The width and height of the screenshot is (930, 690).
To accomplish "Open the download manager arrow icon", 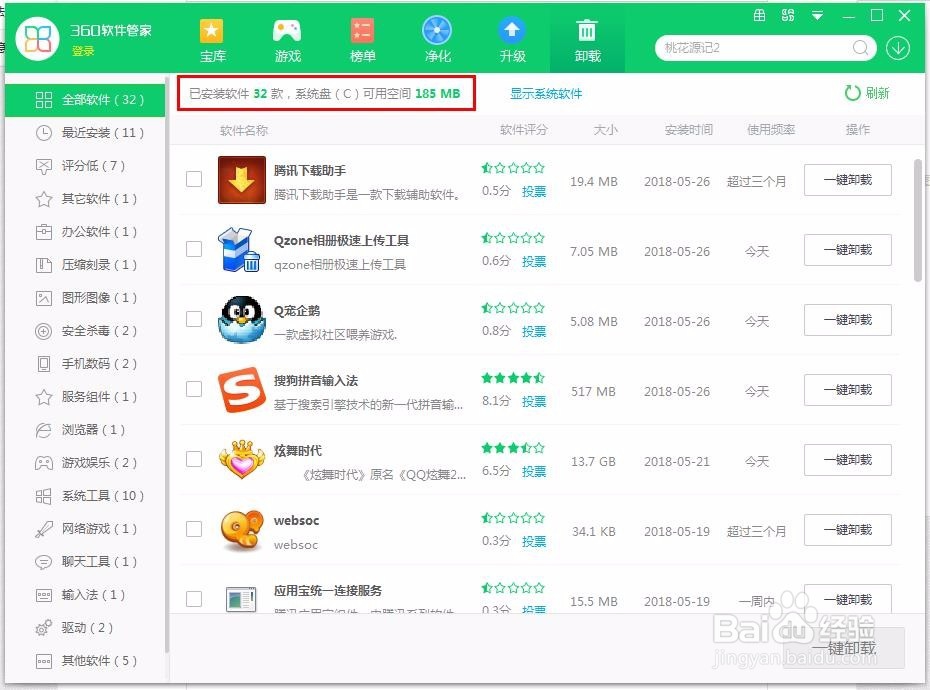I will [x=898, y=48].
